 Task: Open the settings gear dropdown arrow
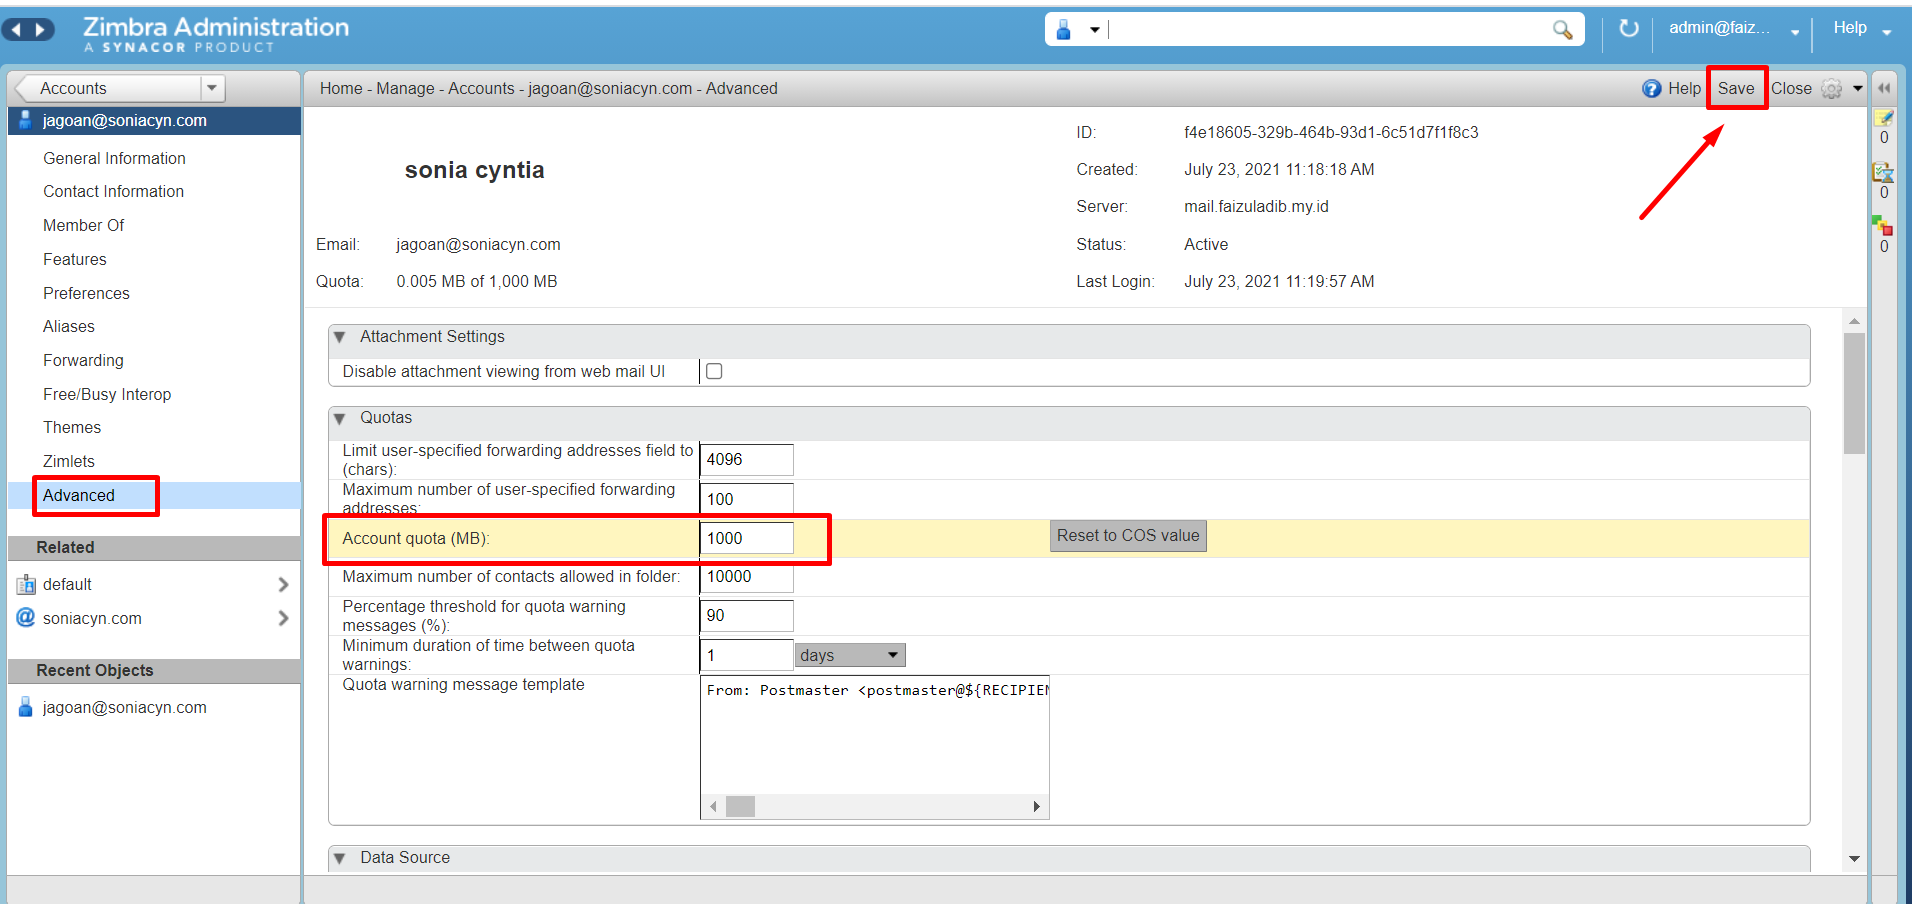point(1857,89)
